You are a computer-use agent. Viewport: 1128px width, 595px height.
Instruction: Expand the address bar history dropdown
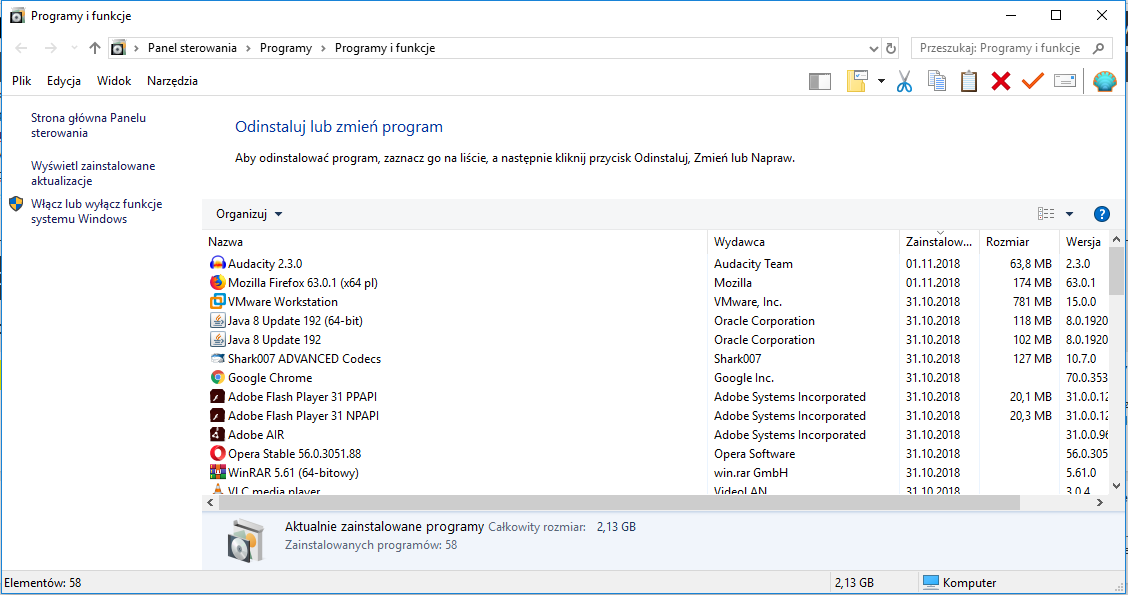(x=873, y=48)
